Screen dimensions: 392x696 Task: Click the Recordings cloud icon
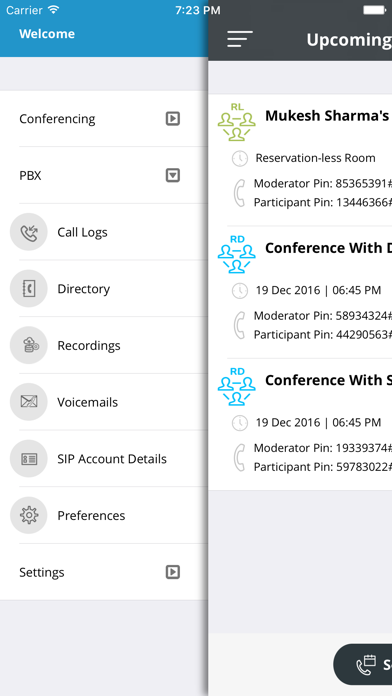(29, 345)
